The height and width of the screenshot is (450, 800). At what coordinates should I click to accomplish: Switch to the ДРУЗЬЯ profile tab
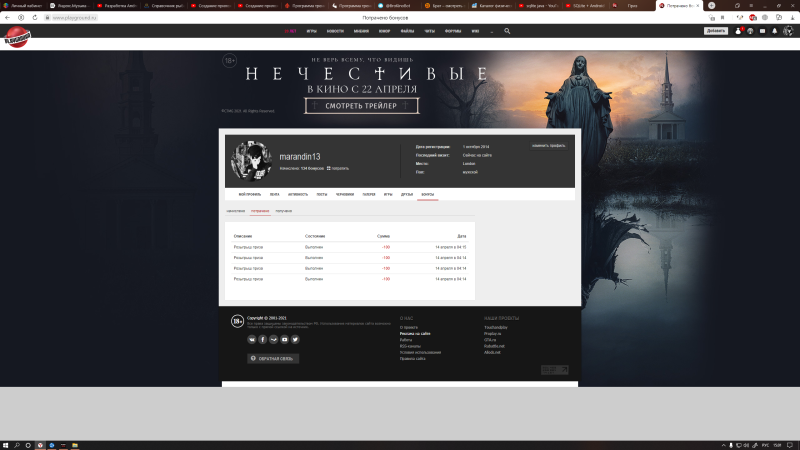click(x=407, y=194)
